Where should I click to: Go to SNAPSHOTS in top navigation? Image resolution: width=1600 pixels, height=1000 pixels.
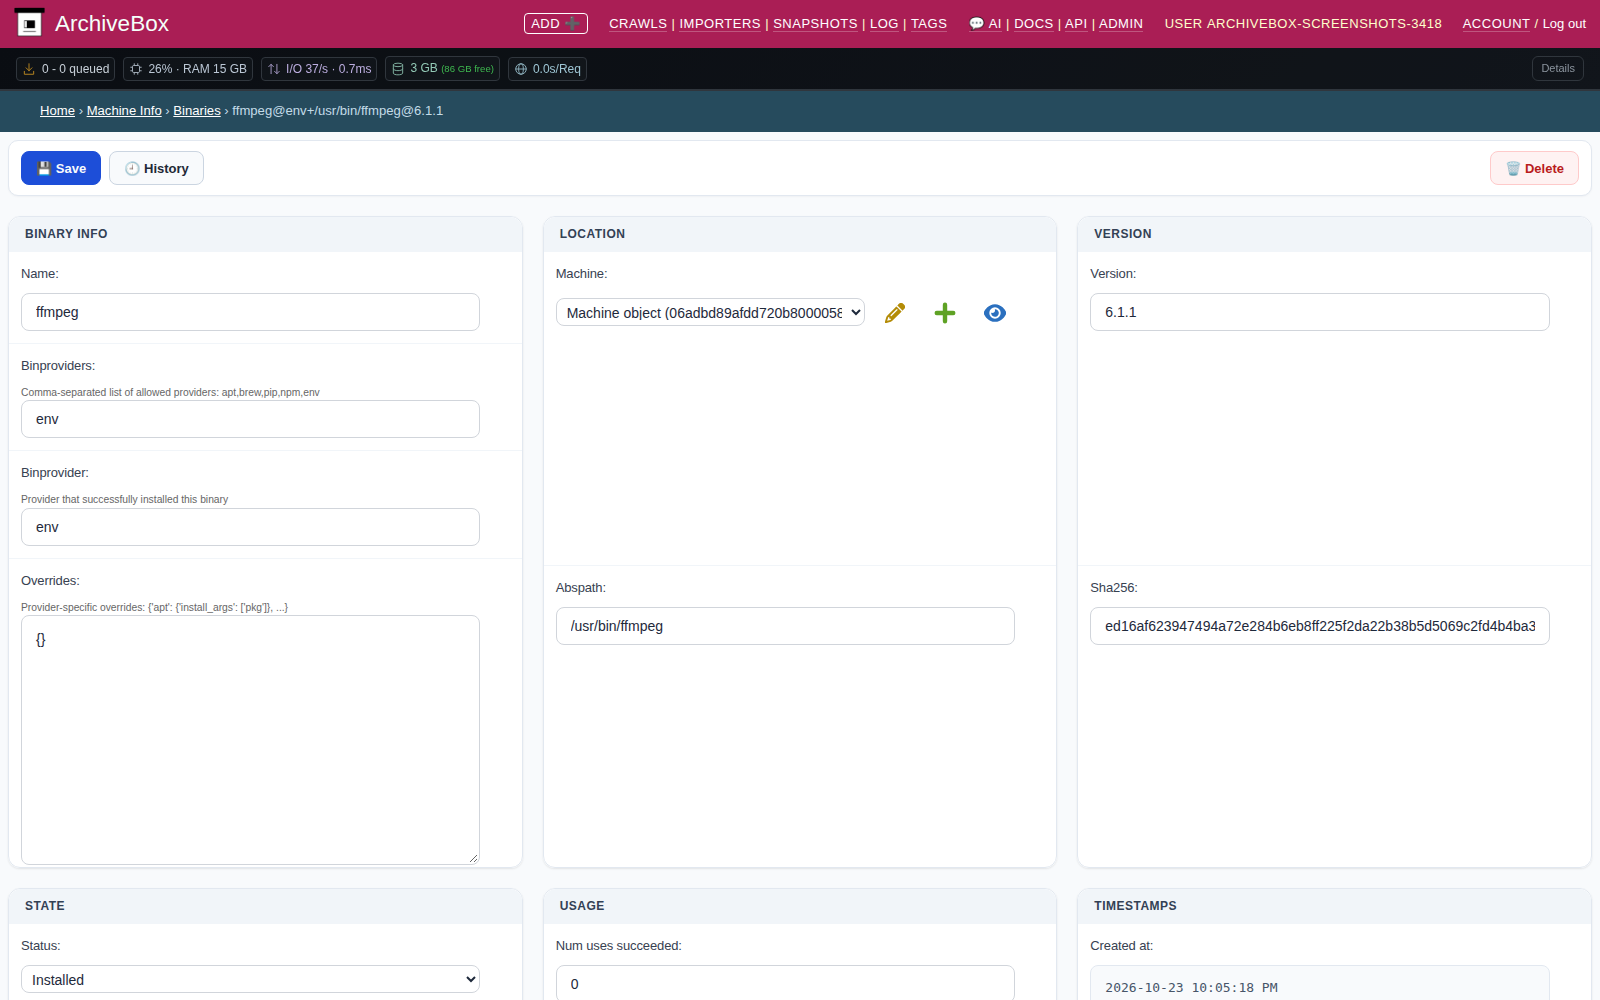coord(815,23)
